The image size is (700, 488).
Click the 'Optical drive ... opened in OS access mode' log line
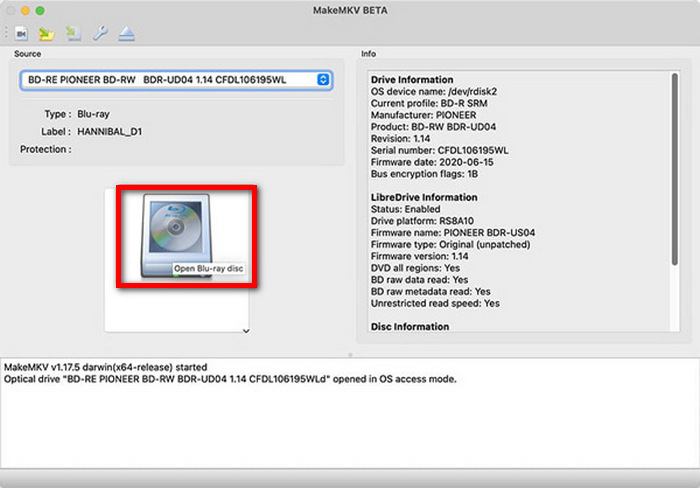click(230, 379)
